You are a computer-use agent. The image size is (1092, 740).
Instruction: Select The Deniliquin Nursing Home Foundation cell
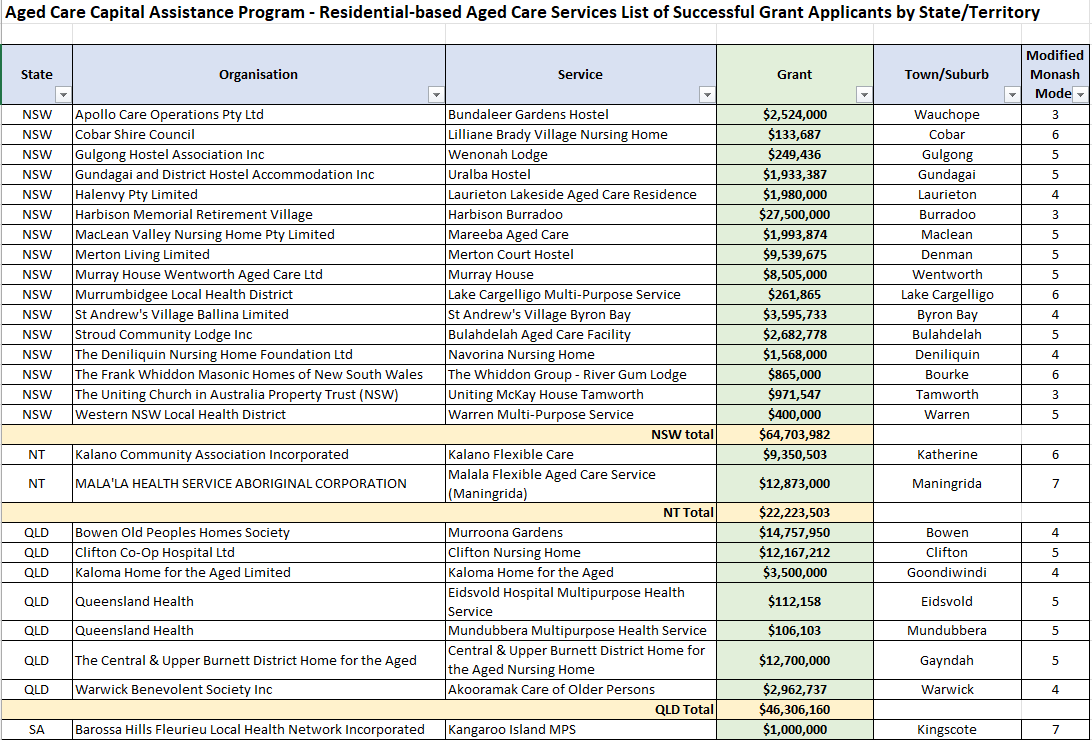258,354
